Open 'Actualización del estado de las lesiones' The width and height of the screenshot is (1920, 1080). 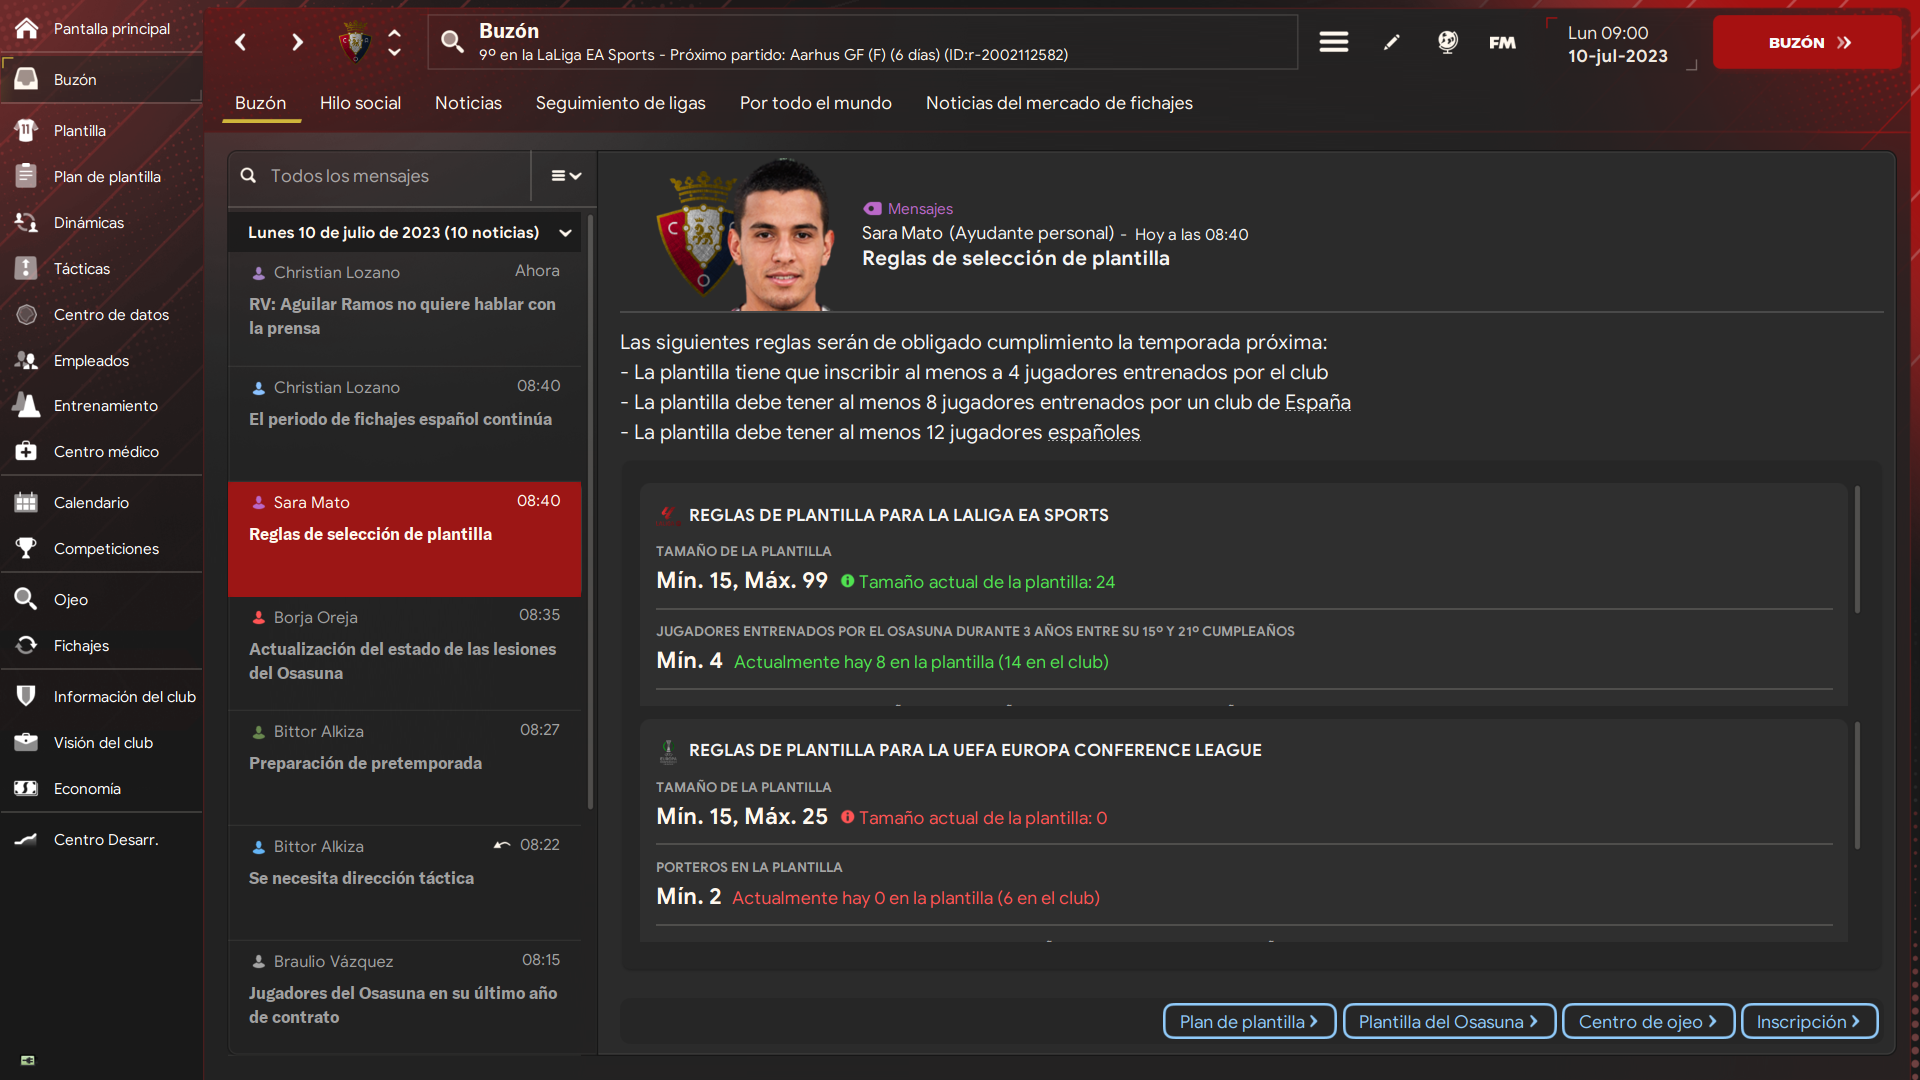coord(404,653)
